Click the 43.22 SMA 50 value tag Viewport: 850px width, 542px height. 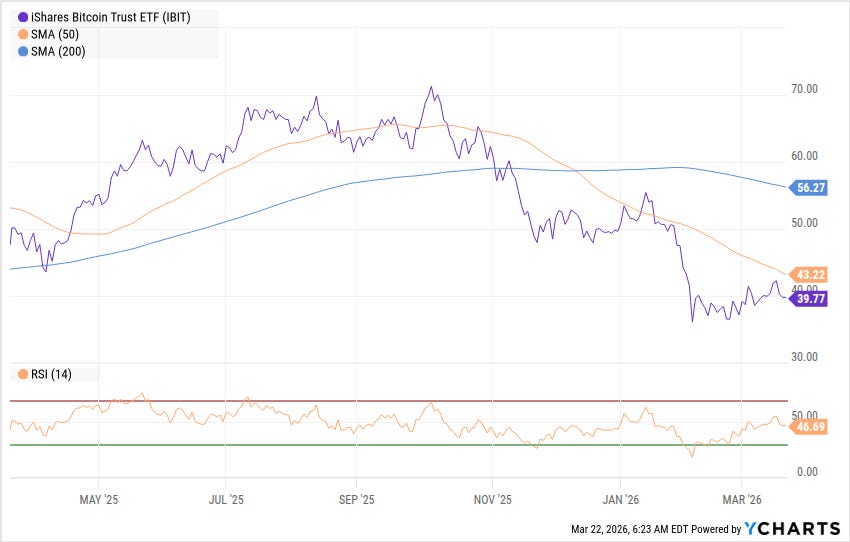(x=807, y=275)
